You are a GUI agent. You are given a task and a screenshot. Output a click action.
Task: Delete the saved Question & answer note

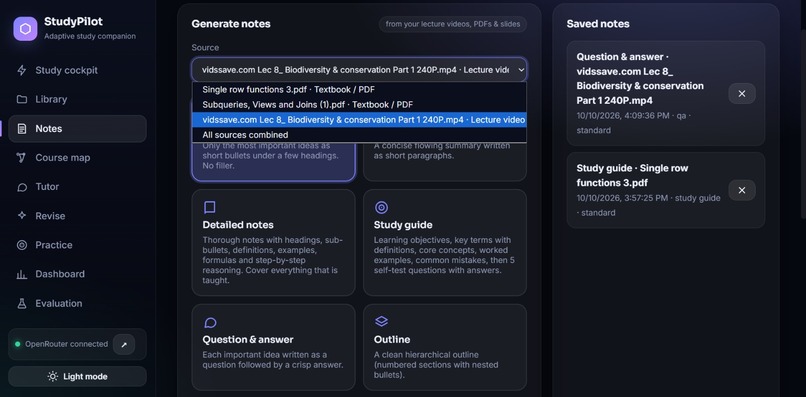(742, 94)
